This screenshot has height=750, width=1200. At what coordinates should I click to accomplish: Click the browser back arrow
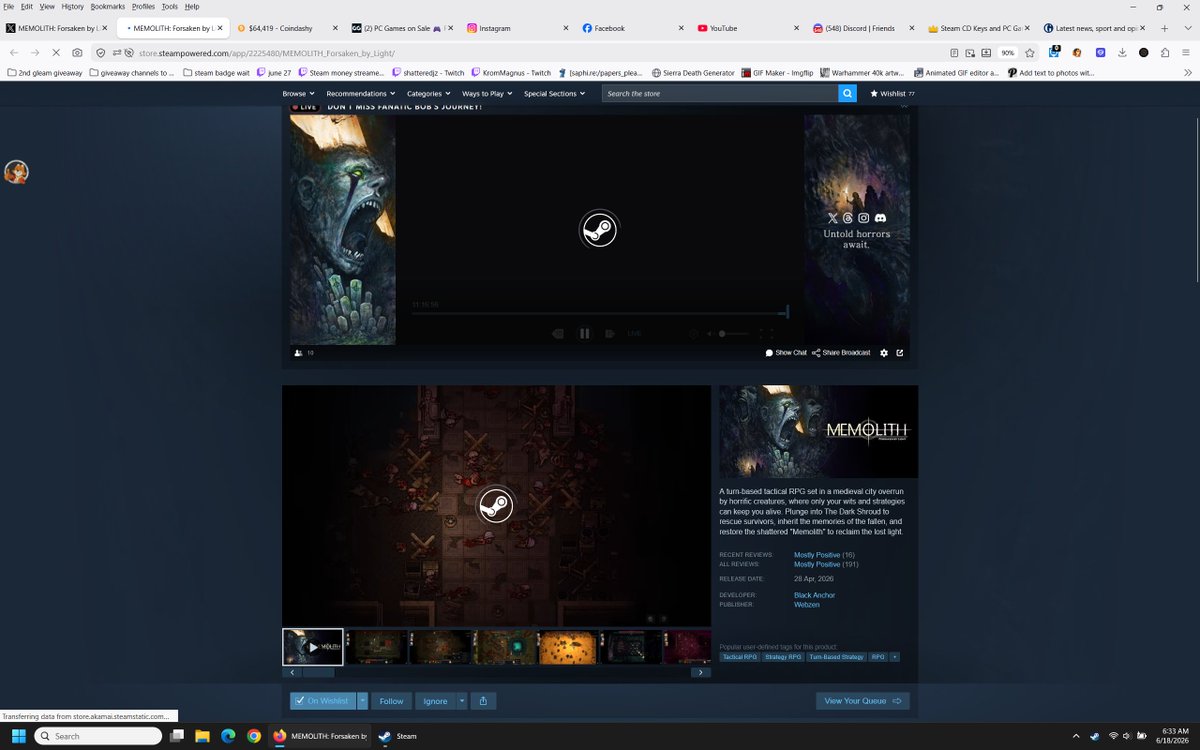[14, 52]
